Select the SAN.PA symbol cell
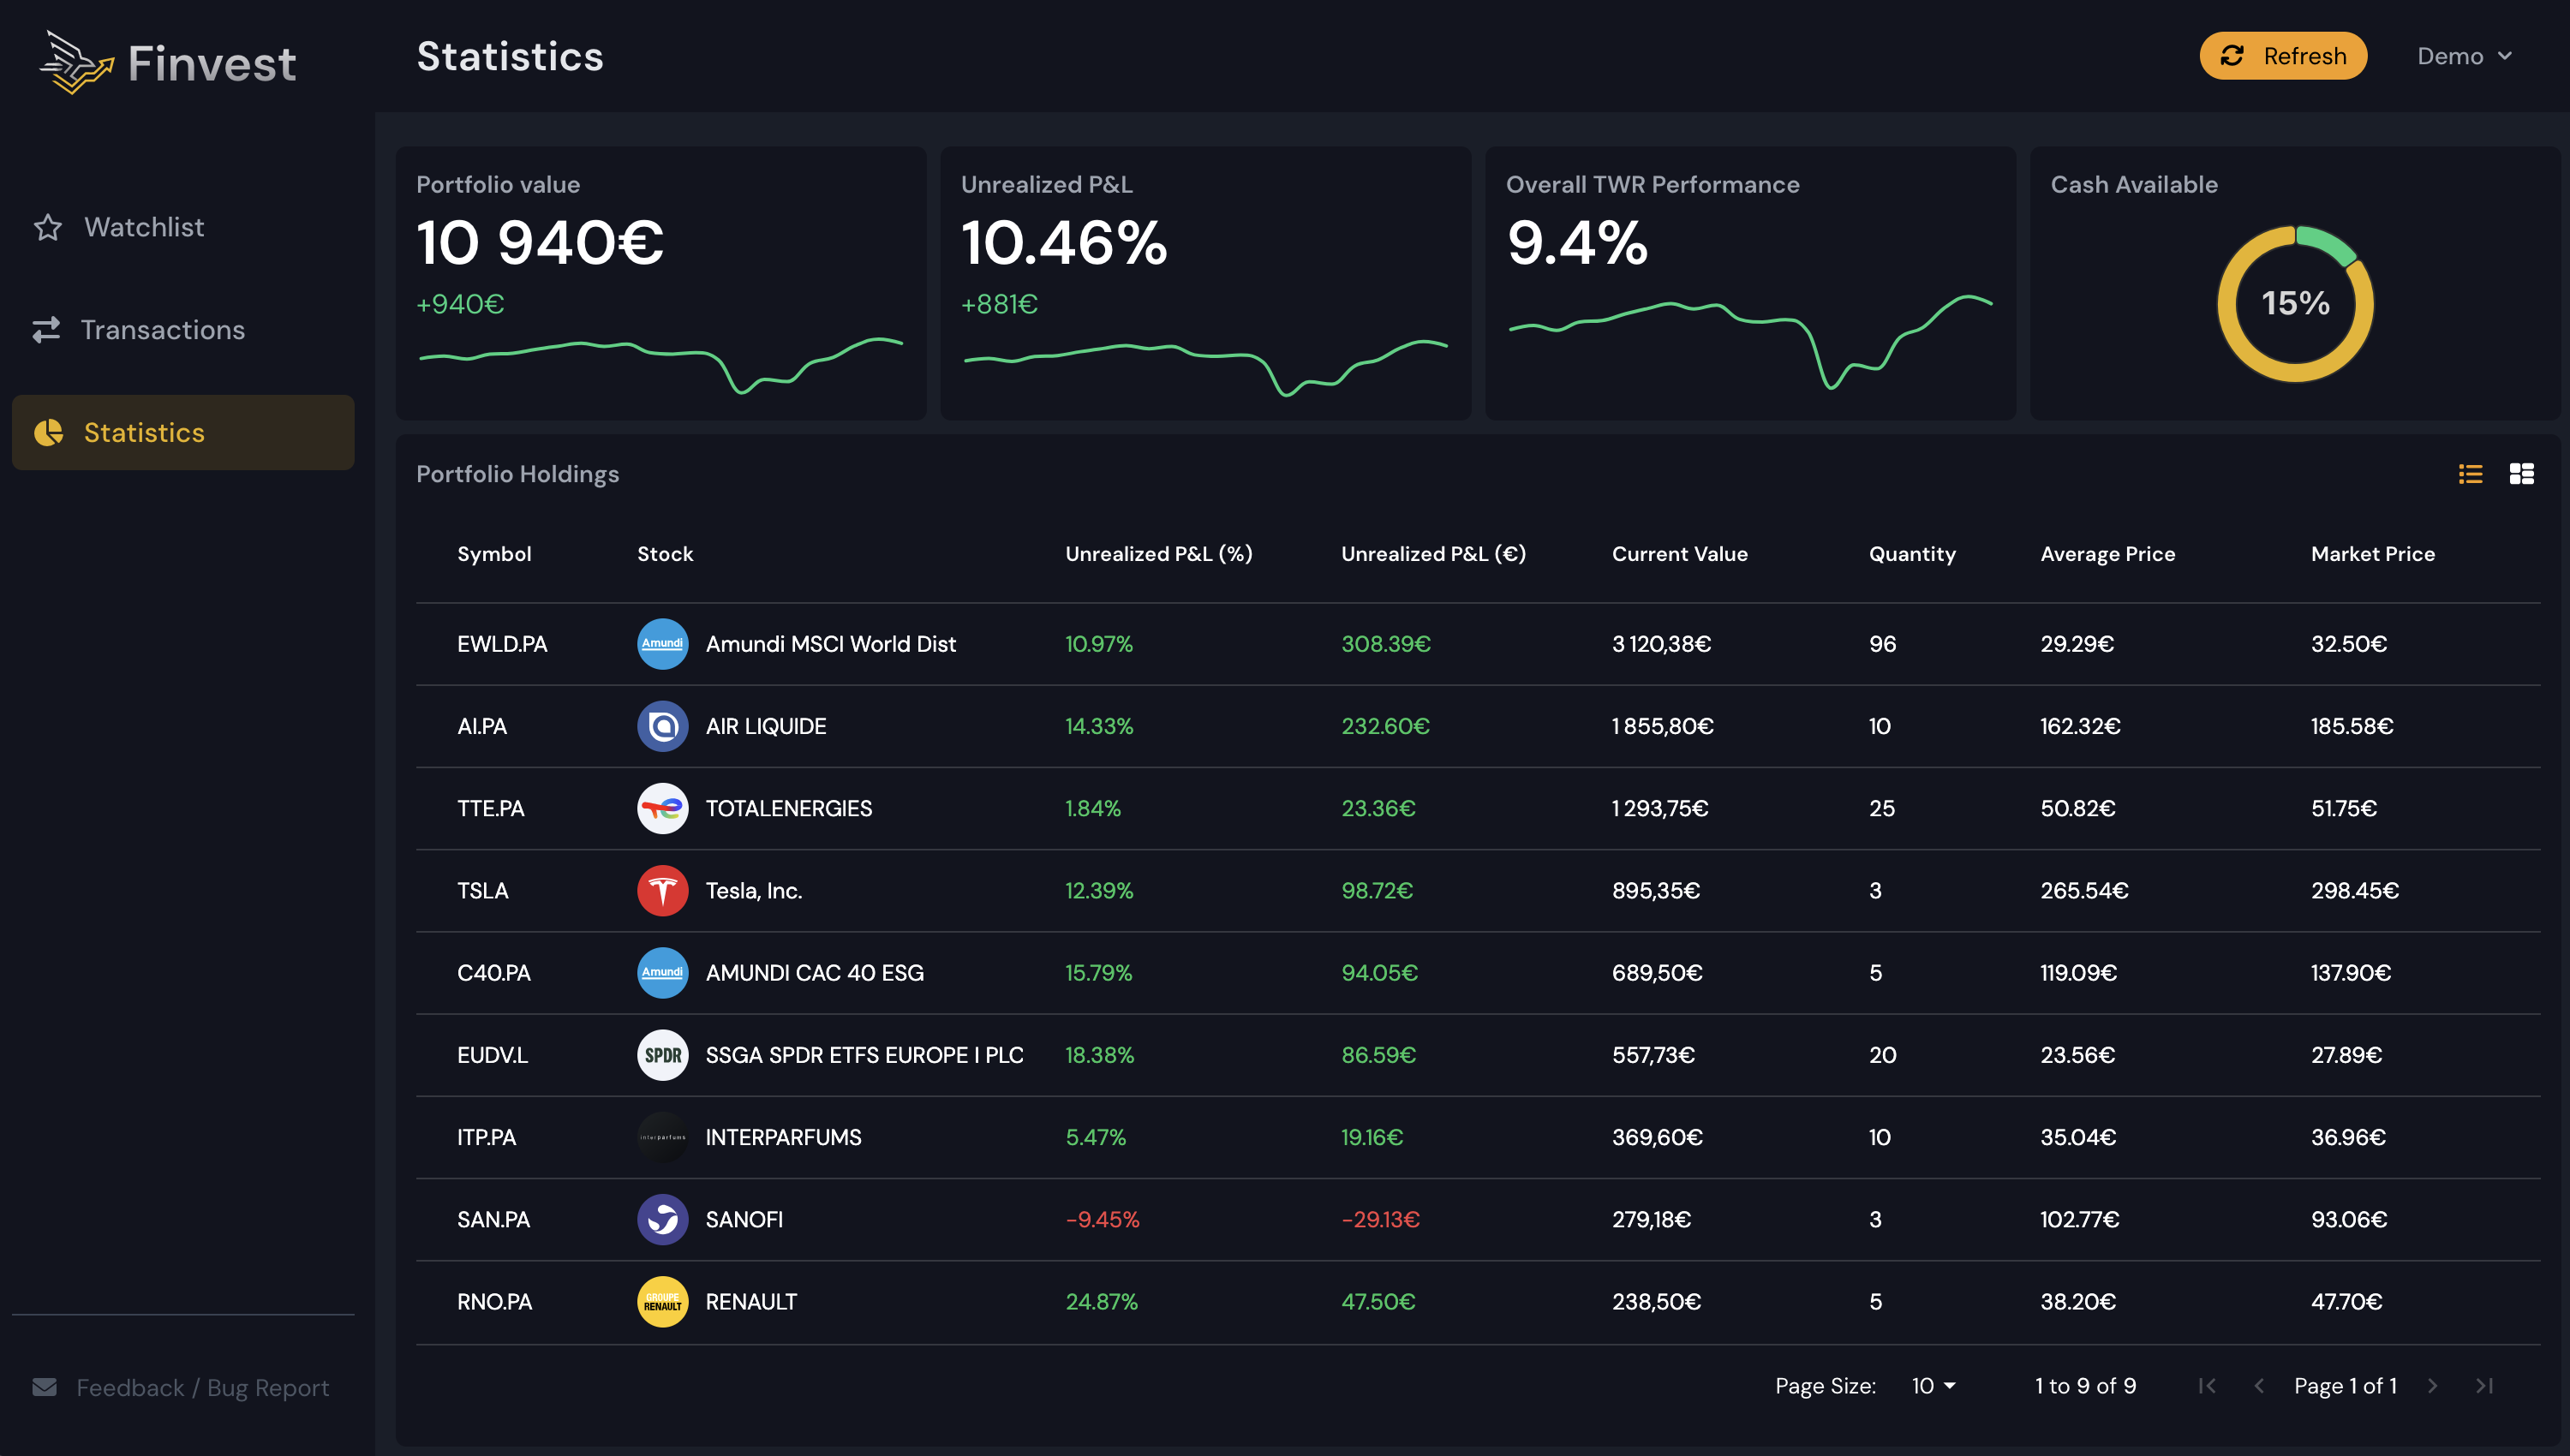 tap(494, 1219)
